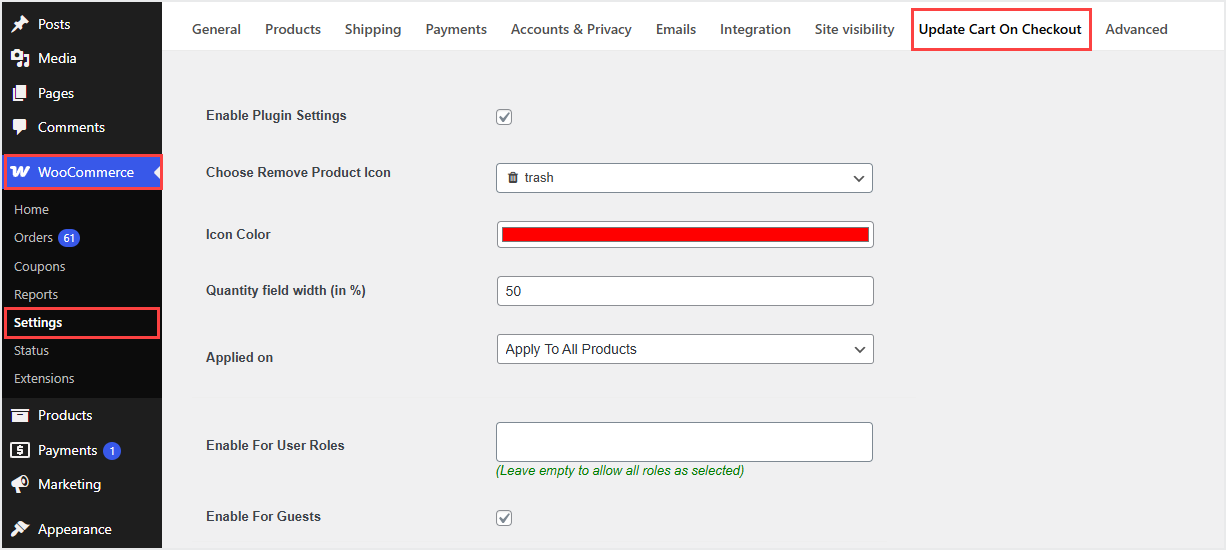Viewport: 1226px width, 550px height.
Task: Click the WooCommerce logo icon
Action: point(20,172)
